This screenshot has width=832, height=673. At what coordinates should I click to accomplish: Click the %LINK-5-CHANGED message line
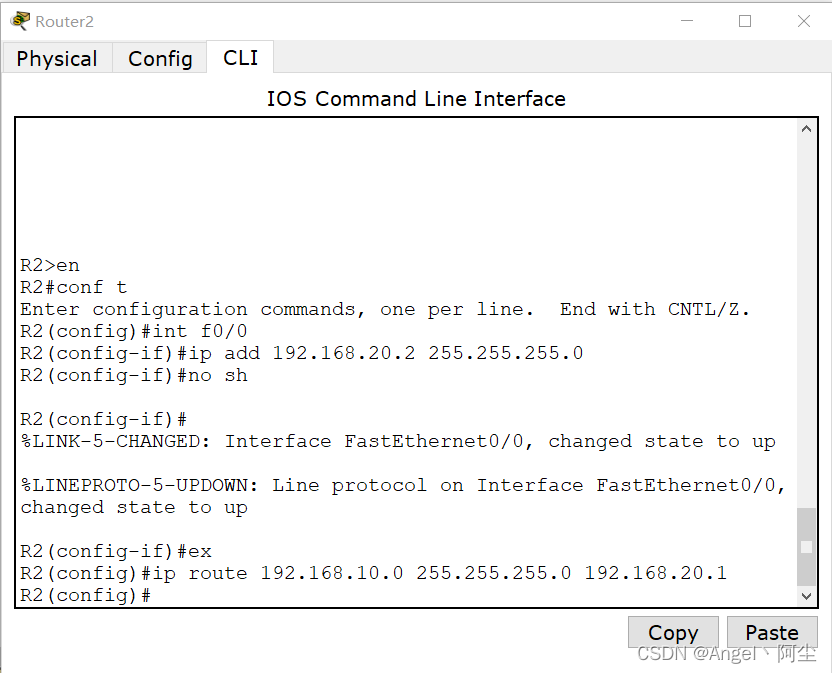point(398,441)
